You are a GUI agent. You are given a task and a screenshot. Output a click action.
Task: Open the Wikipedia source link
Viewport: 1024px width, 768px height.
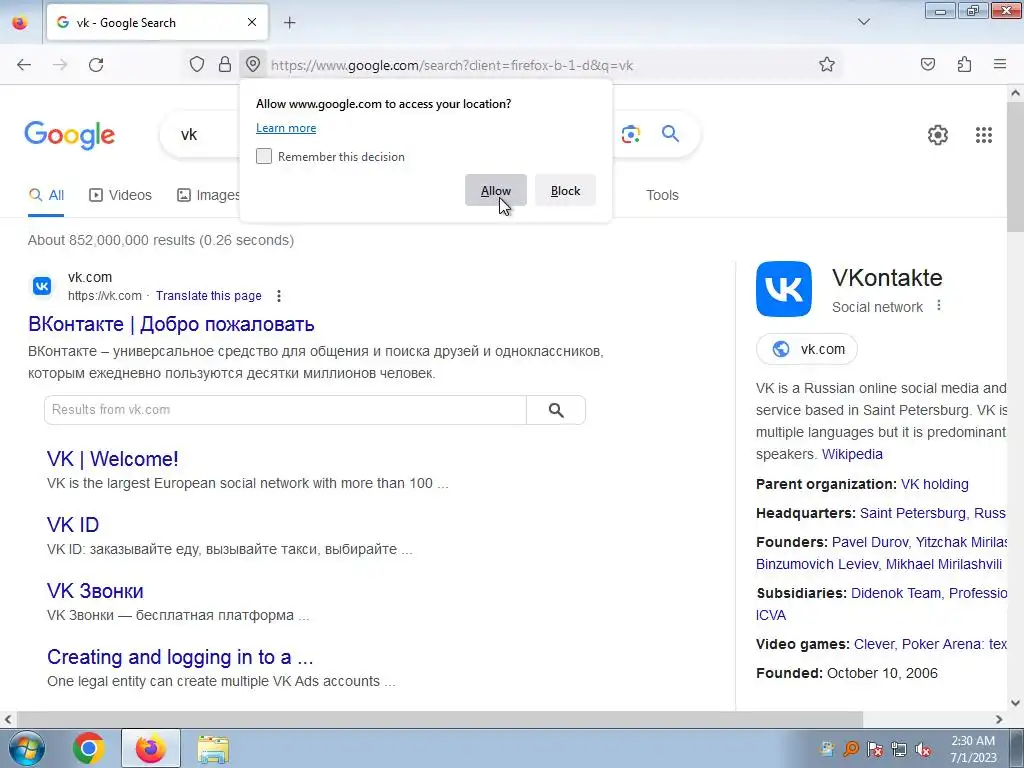tap(852, 454)
